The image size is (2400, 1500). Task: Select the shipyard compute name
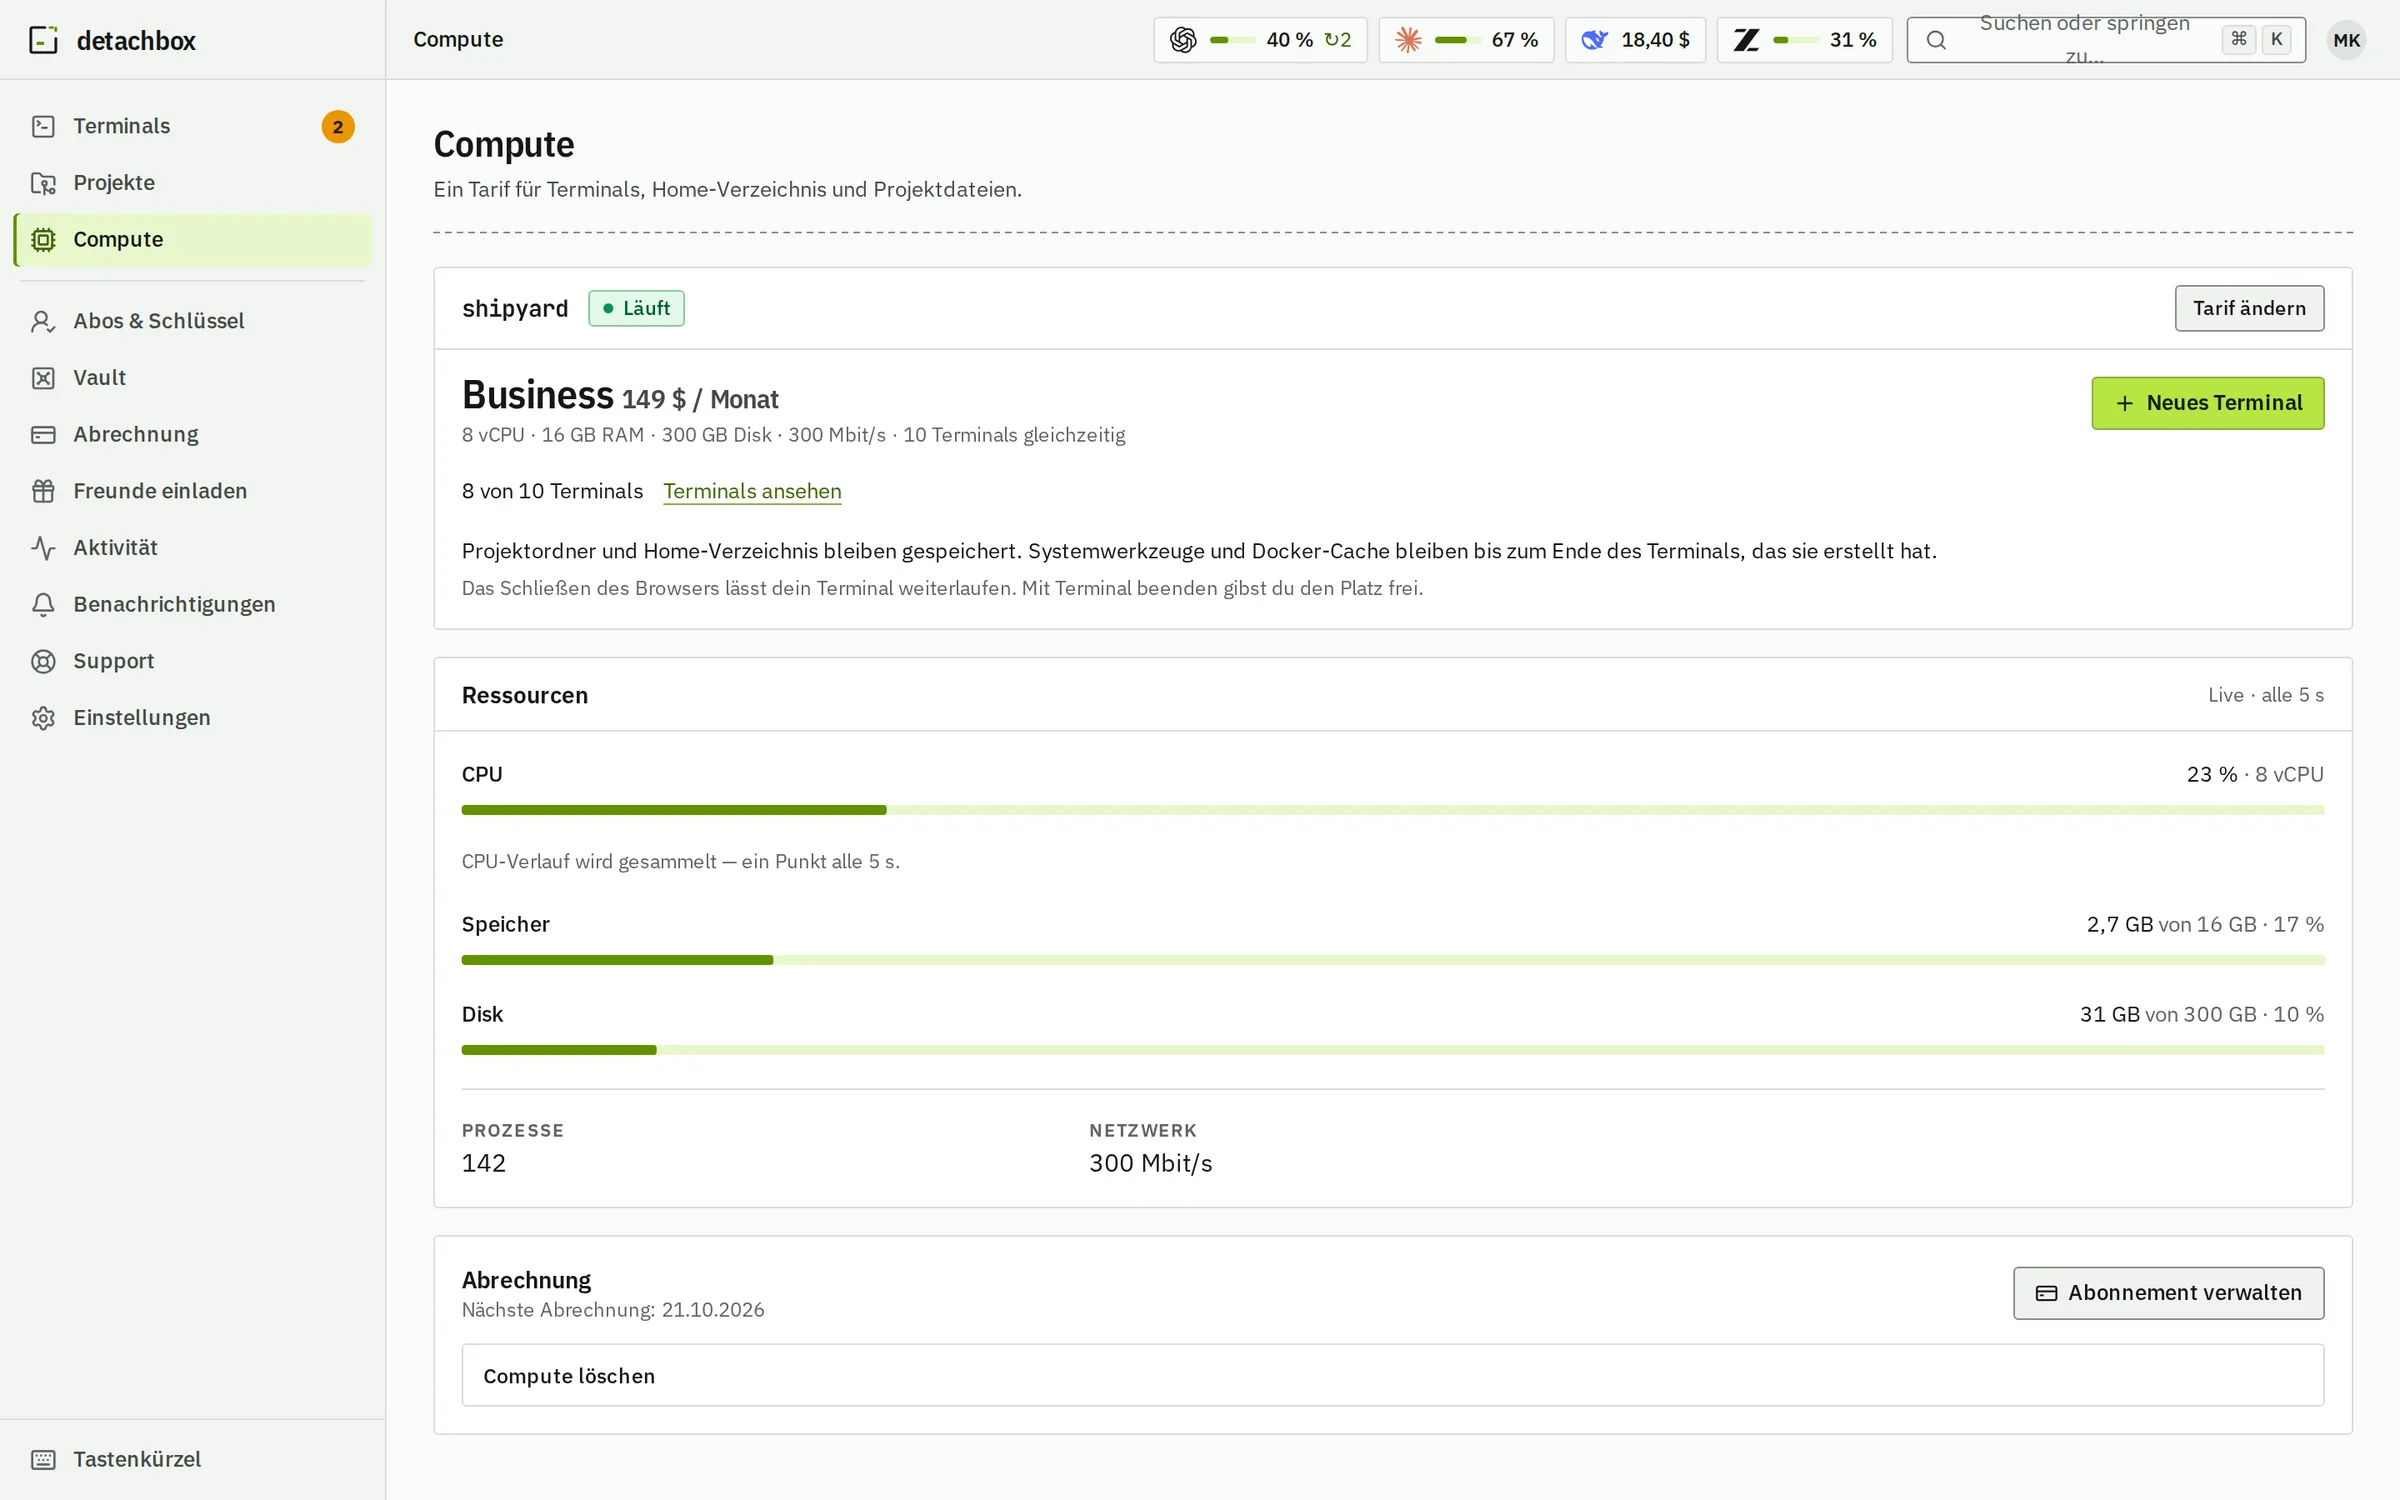tap(515, 308)
